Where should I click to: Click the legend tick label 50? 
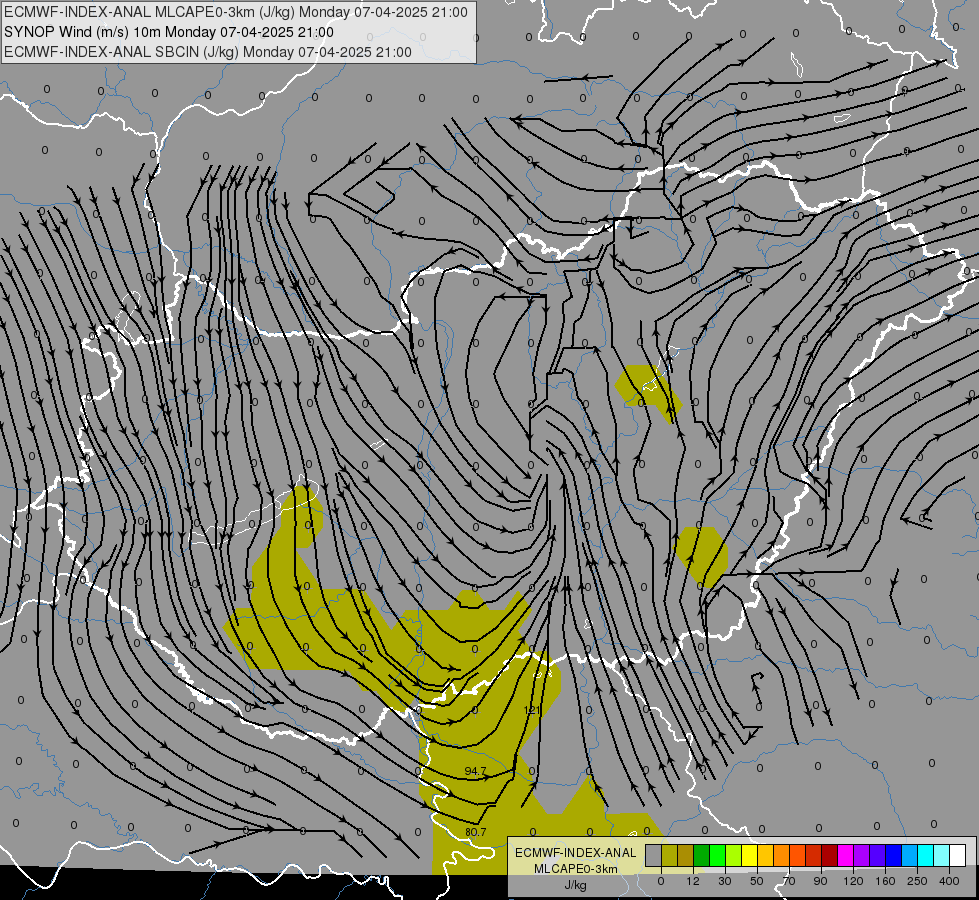757,881
